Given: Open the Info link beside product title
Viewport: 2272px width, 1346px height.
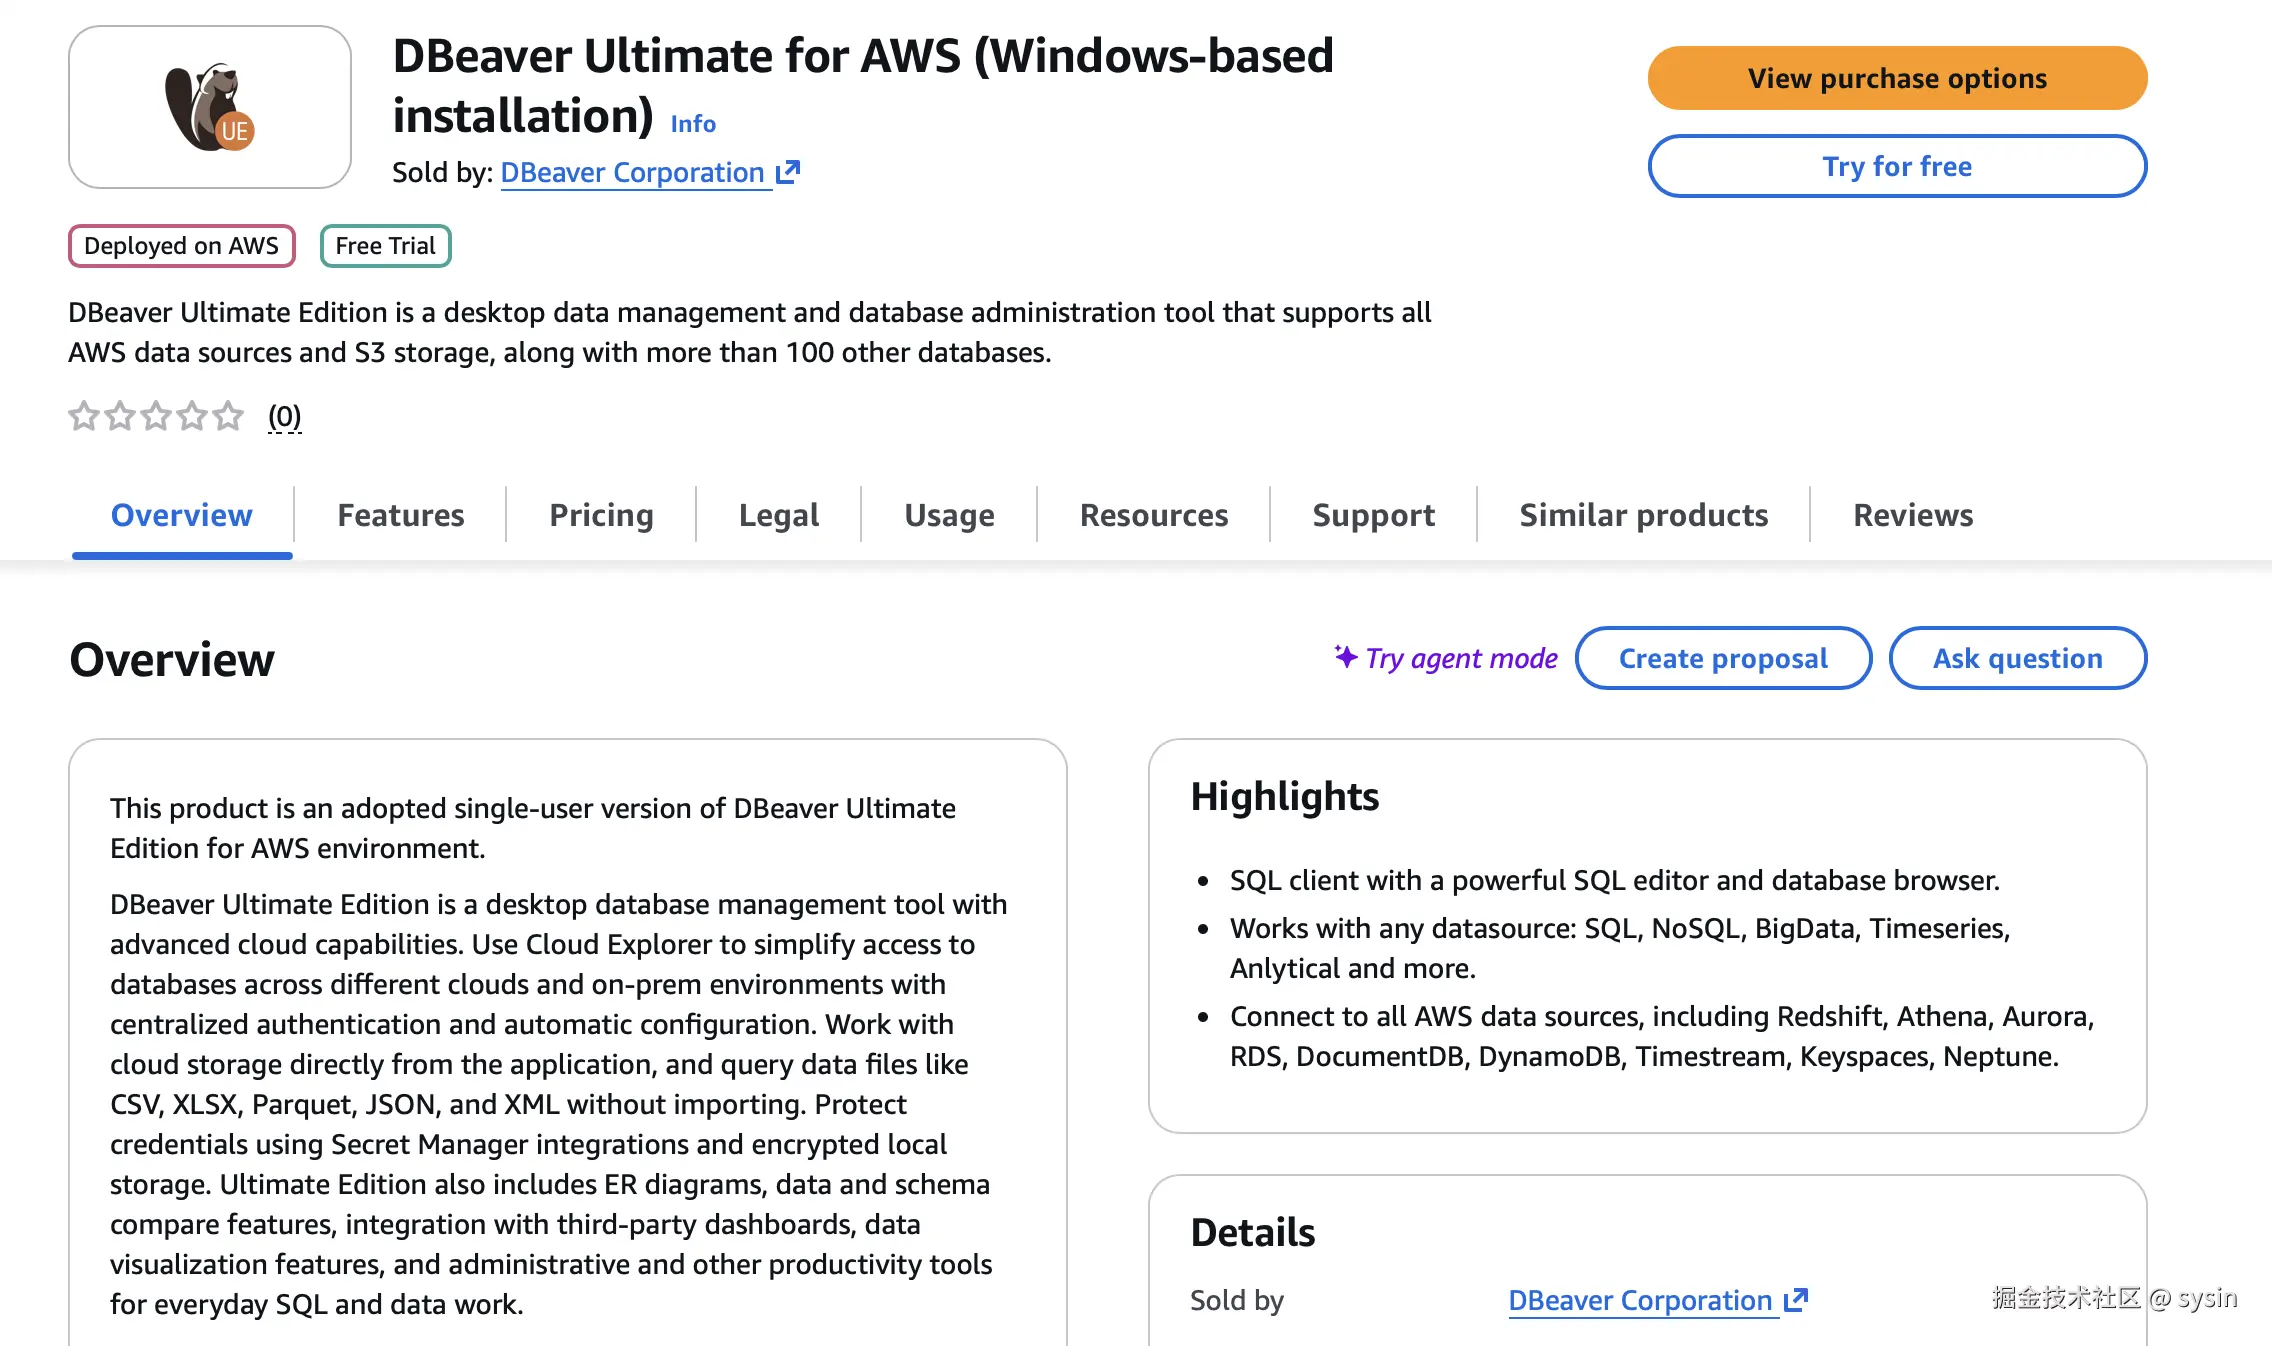Looking at the screenshot, I should pos(693,124).
